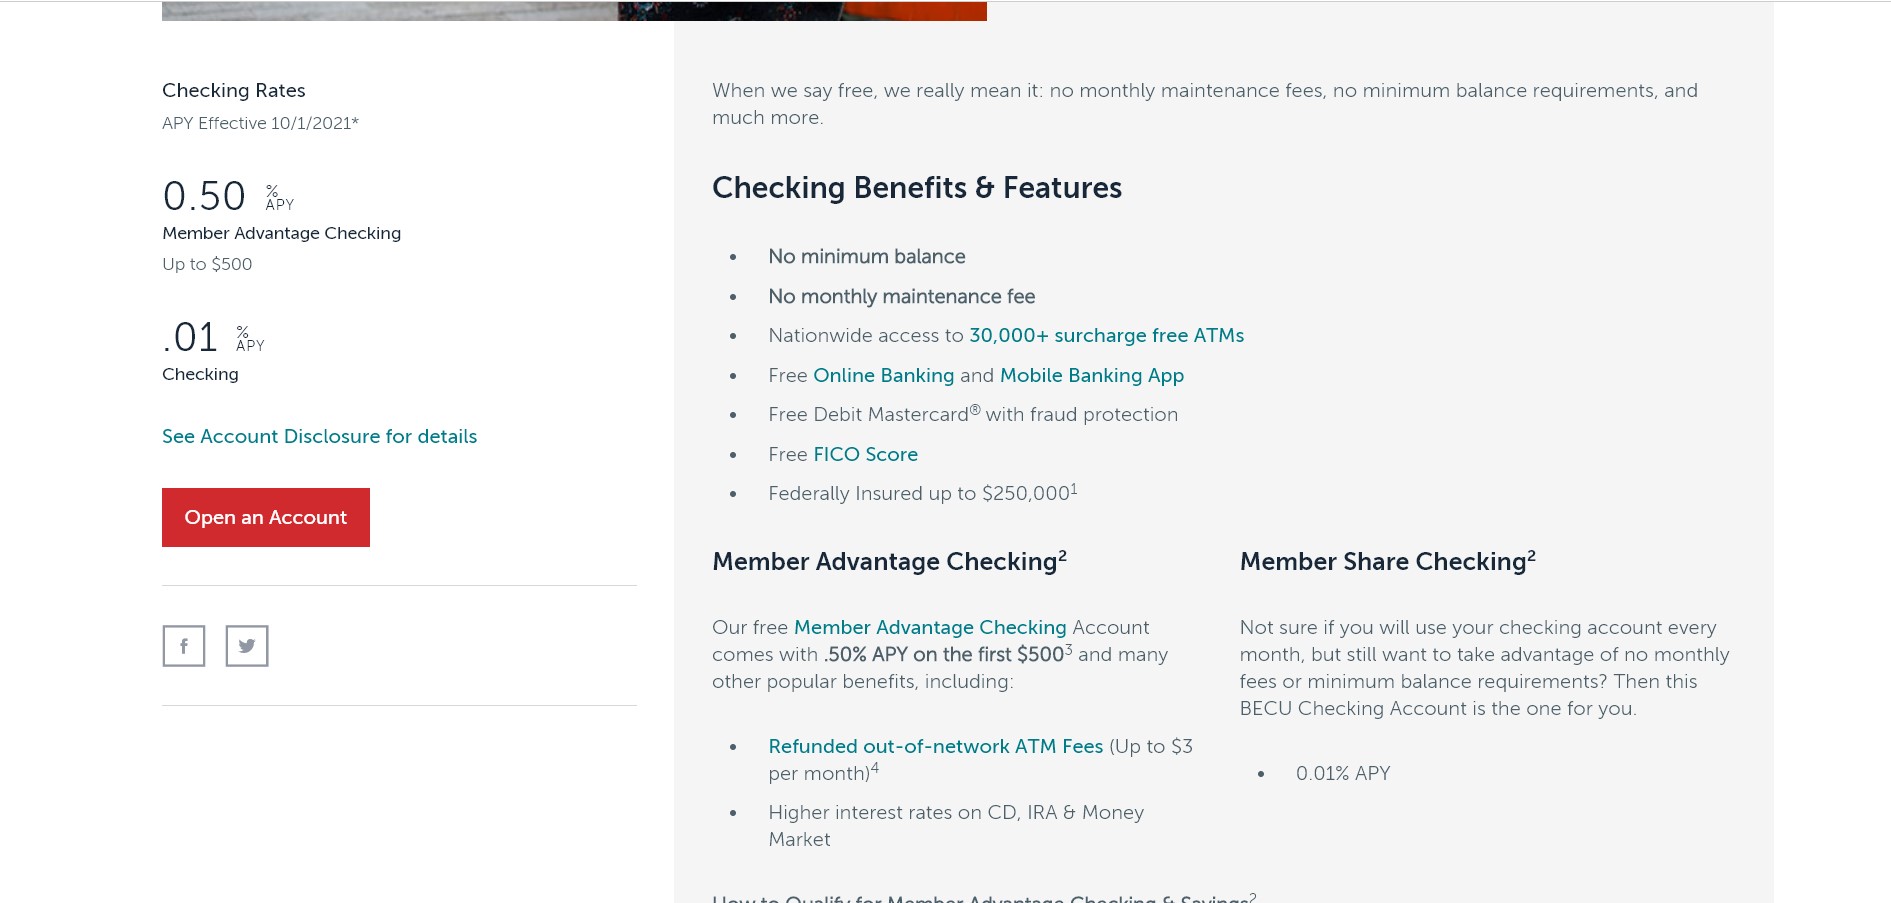Follow the Mobile Banking App link
The height and width of the screenshot is (903, 1891).
pos(1092,375)
